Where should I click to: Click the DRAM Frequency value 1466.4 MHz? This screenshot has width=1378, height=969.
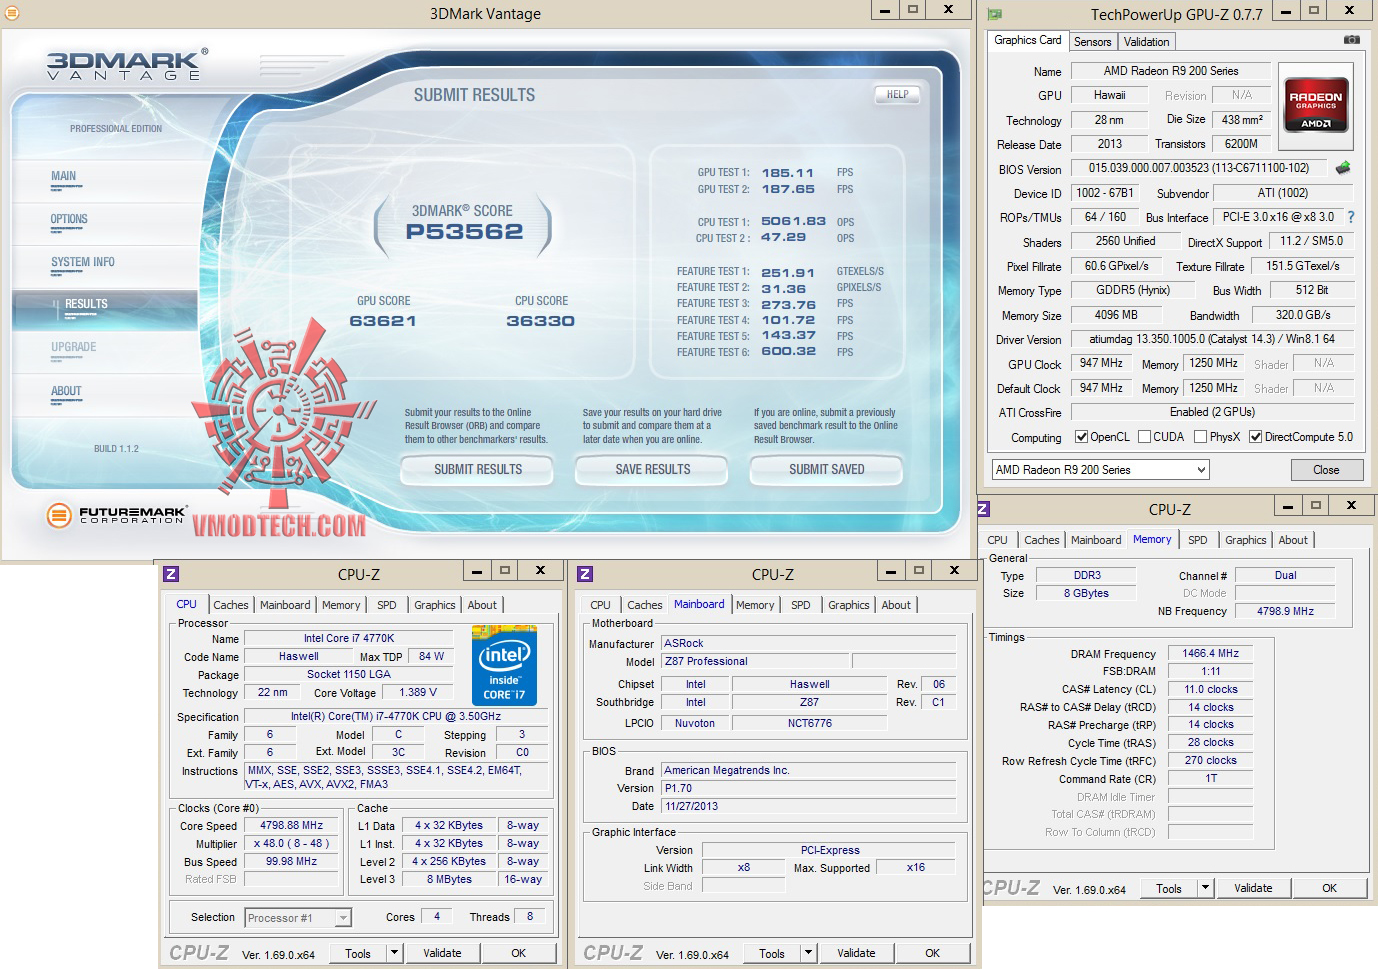coord(1210,653)
